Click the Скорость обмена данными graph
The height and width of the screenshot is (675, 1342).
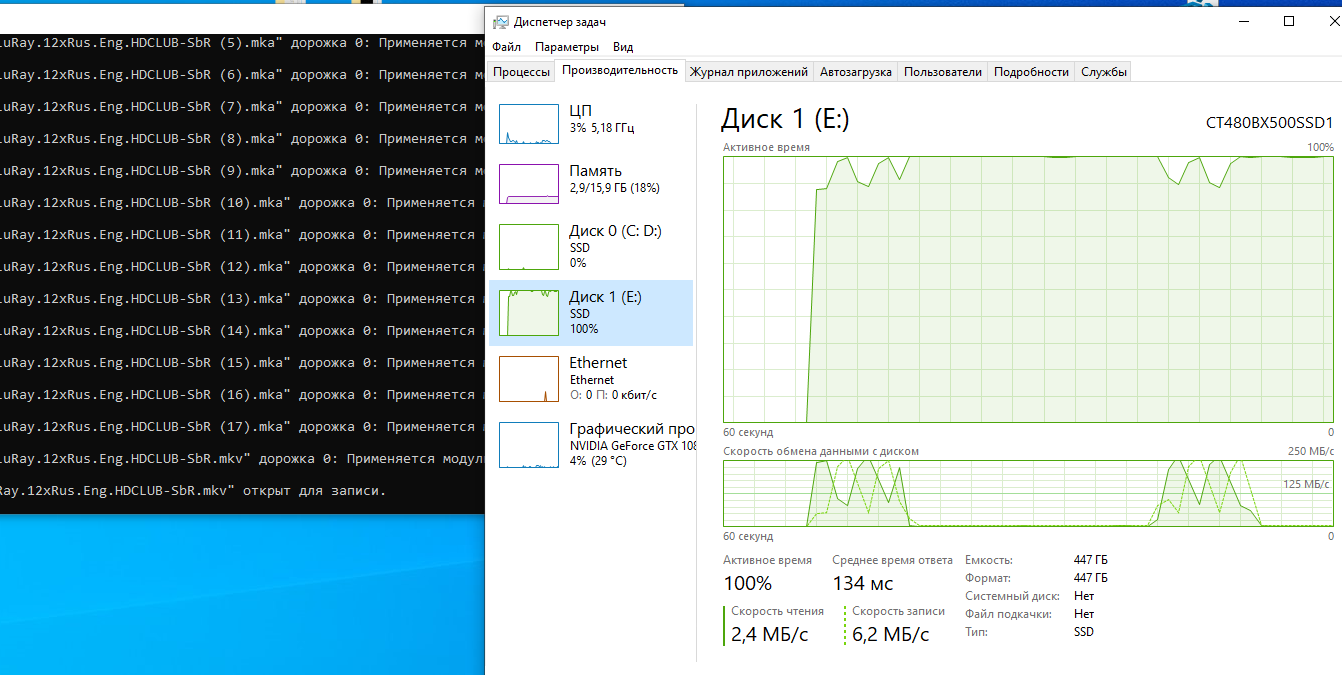(x=1028, y=493)
